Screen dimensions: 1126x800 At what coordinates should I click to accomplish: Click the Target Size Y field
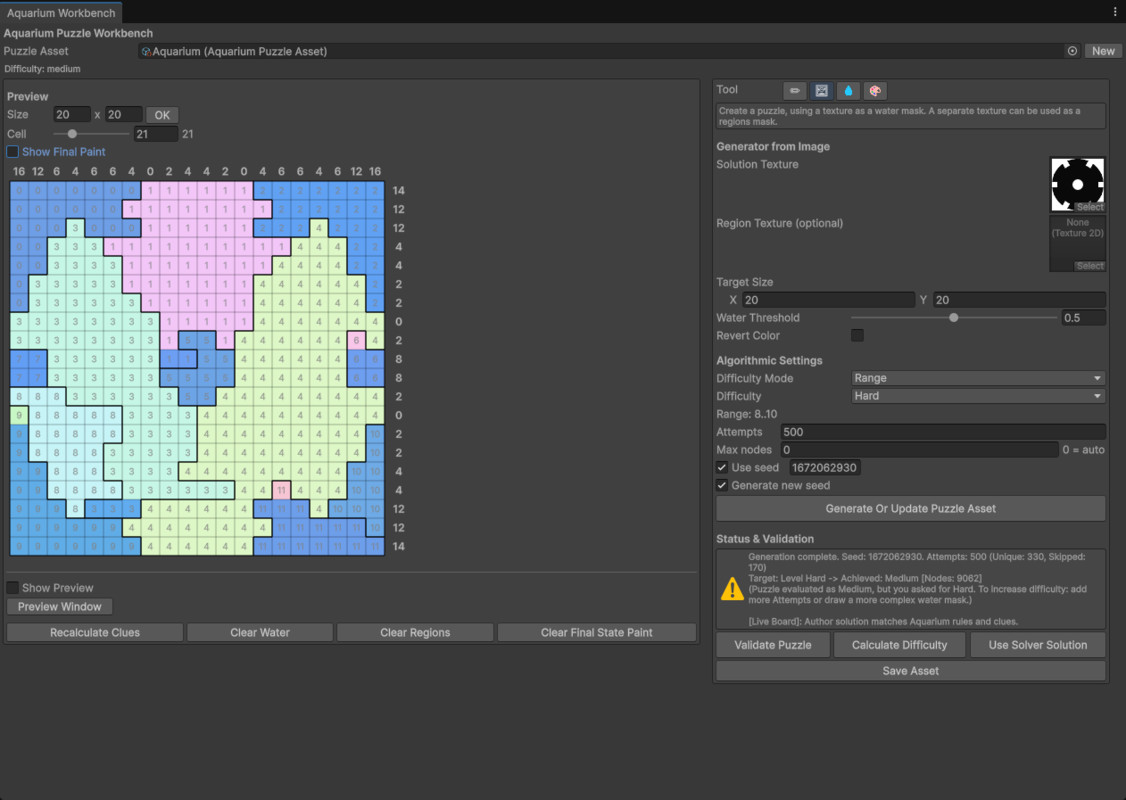click(x=1019, y=299)
